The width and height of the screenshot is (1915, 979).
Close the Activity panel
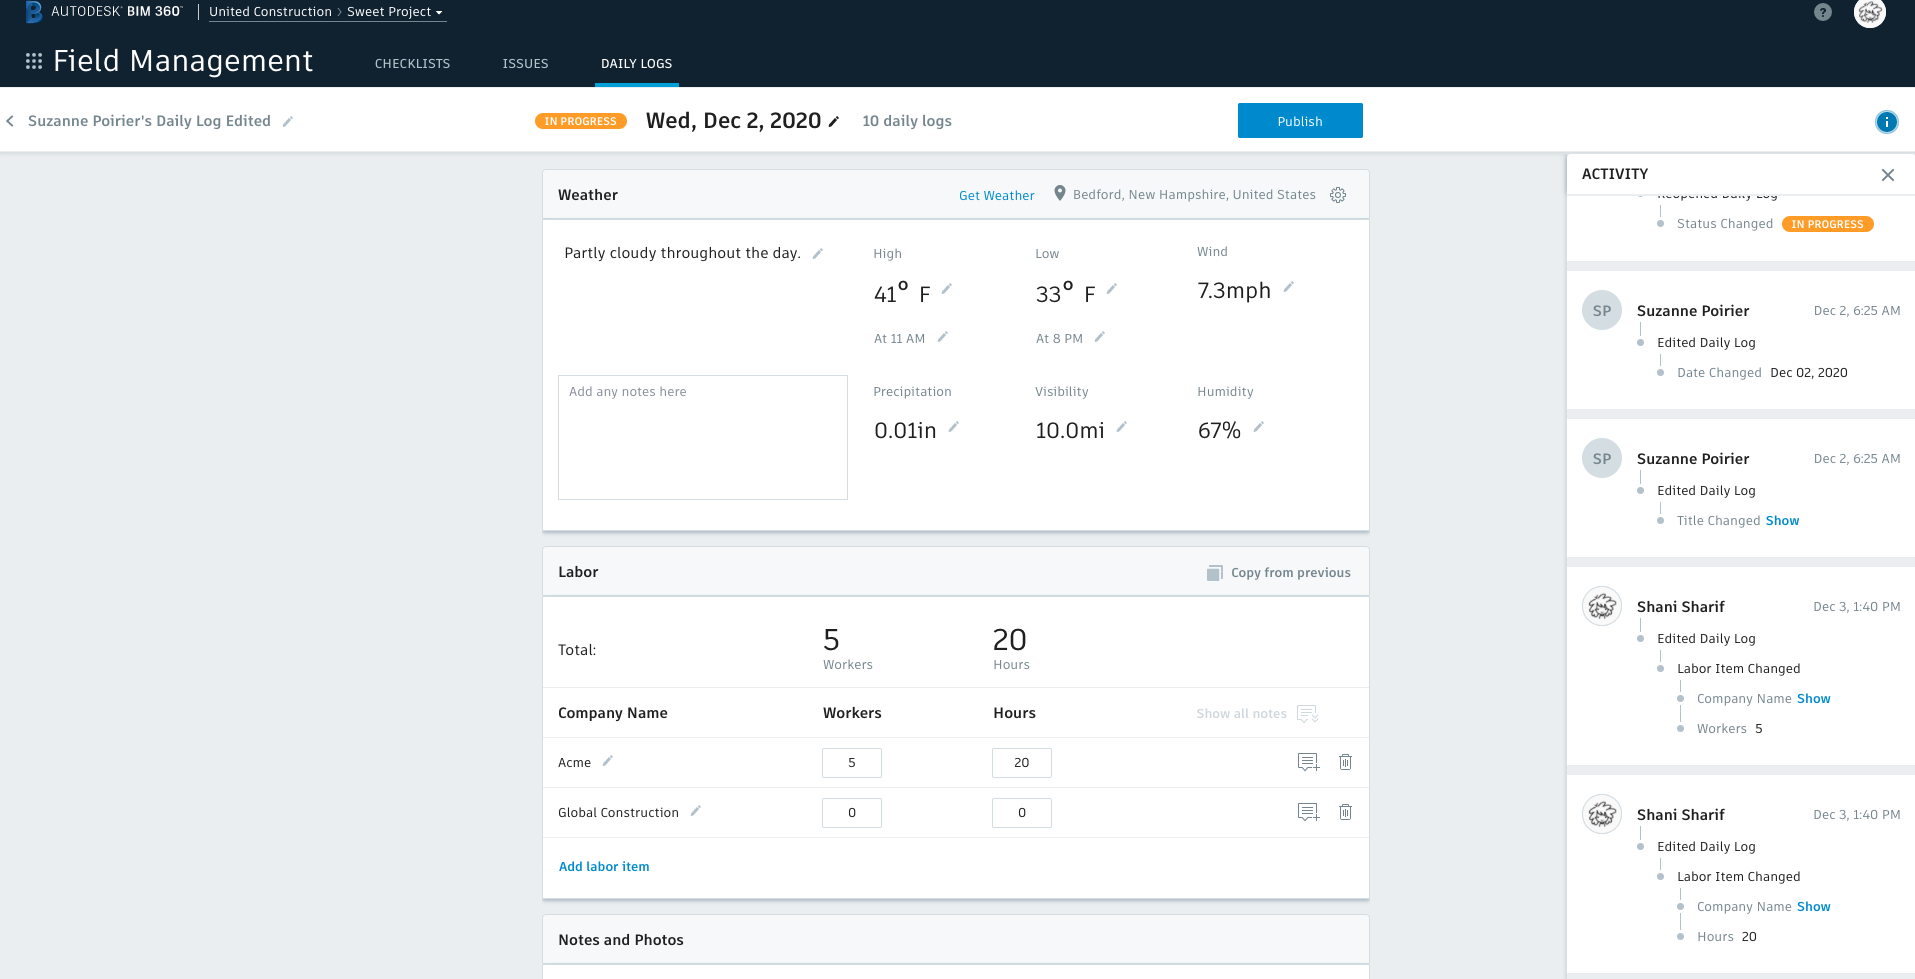(1887, 175)
